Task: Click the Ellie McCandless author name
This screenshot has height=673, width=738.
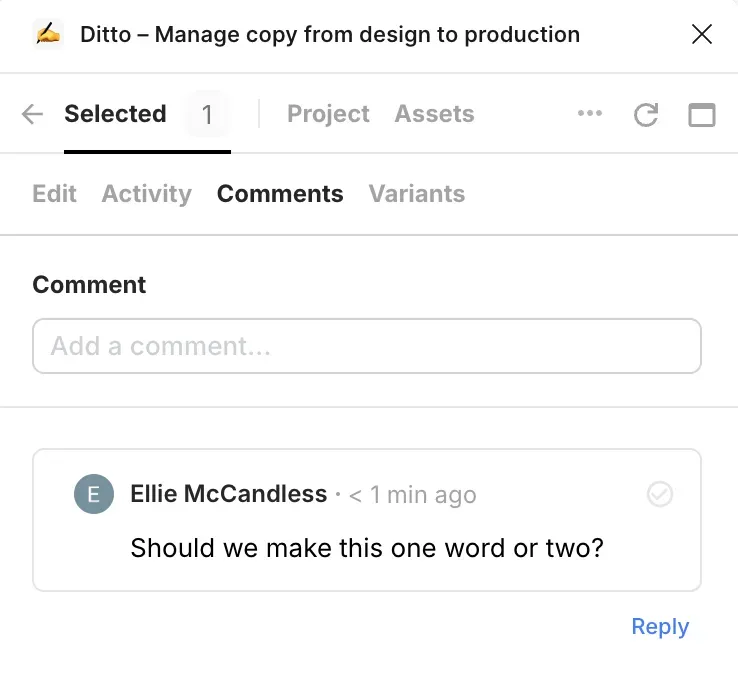Action: [x=229, y=494]
